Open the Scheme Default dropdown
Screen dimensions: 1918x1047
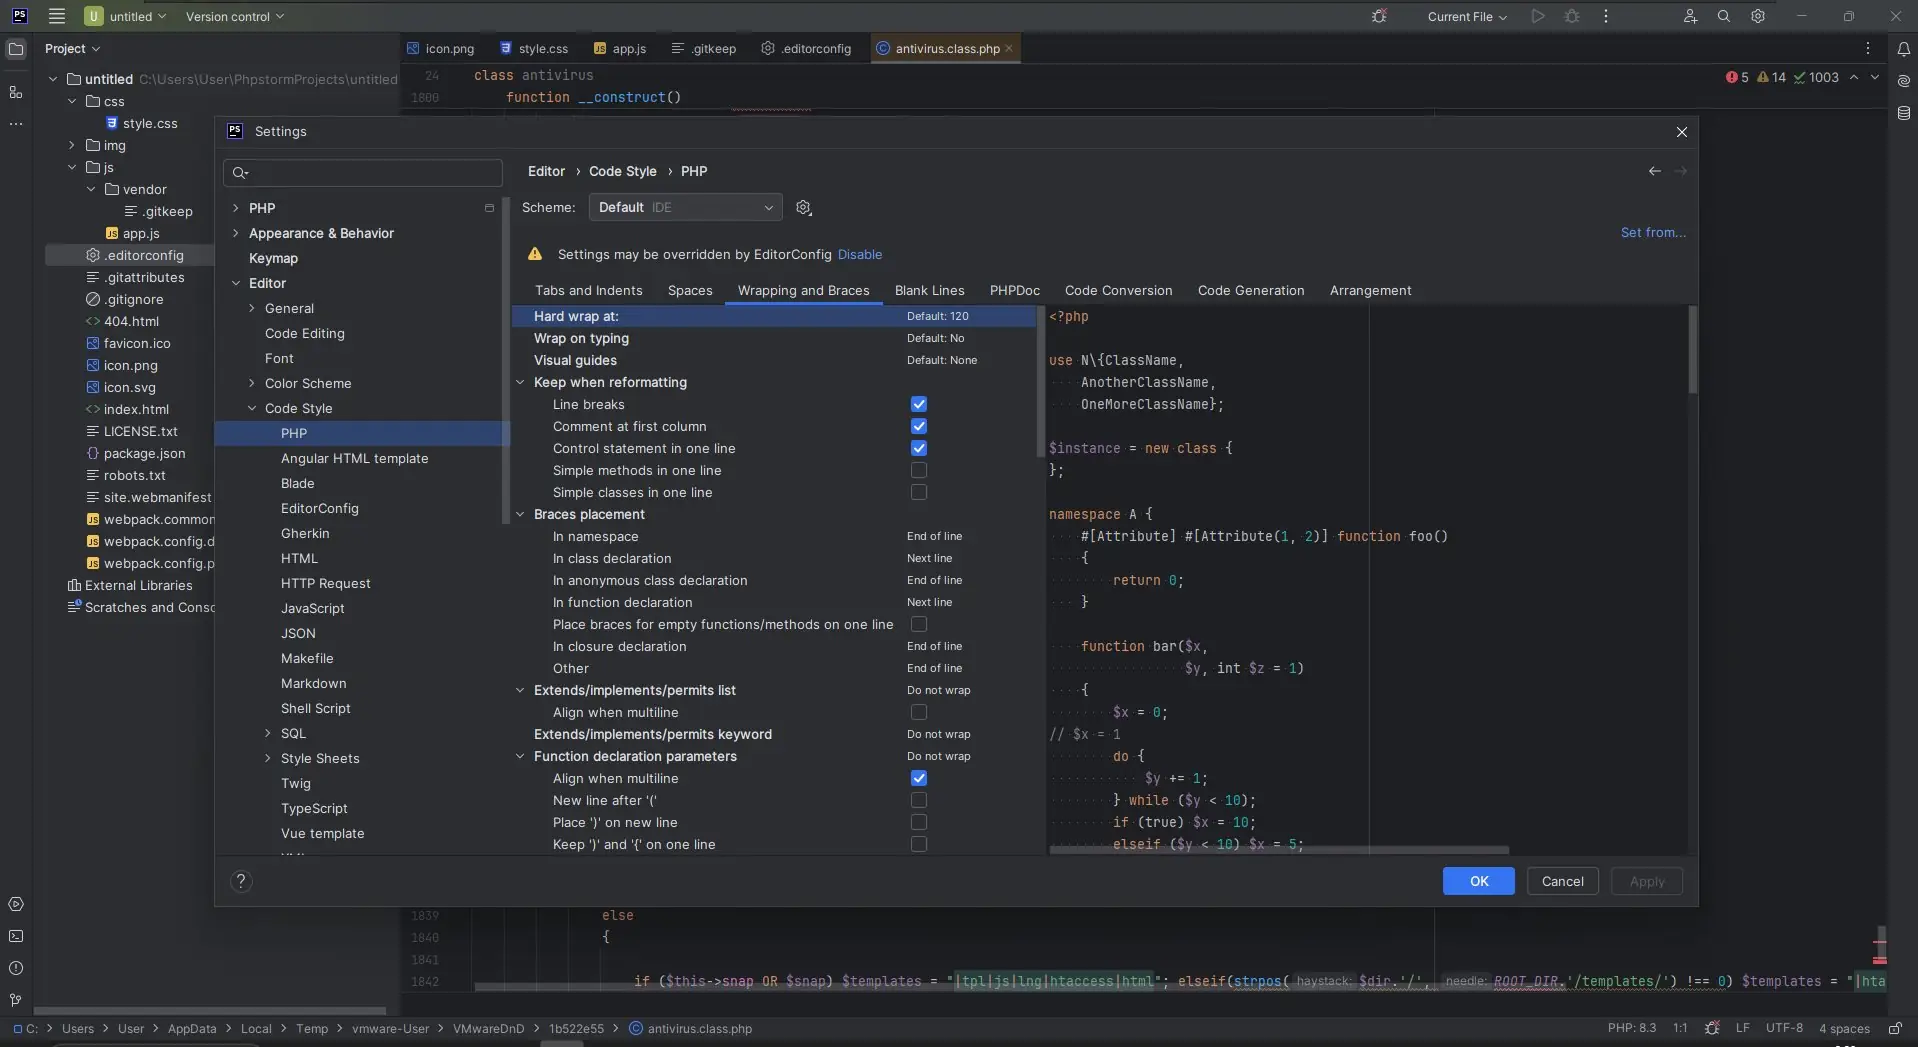point(685,208)
